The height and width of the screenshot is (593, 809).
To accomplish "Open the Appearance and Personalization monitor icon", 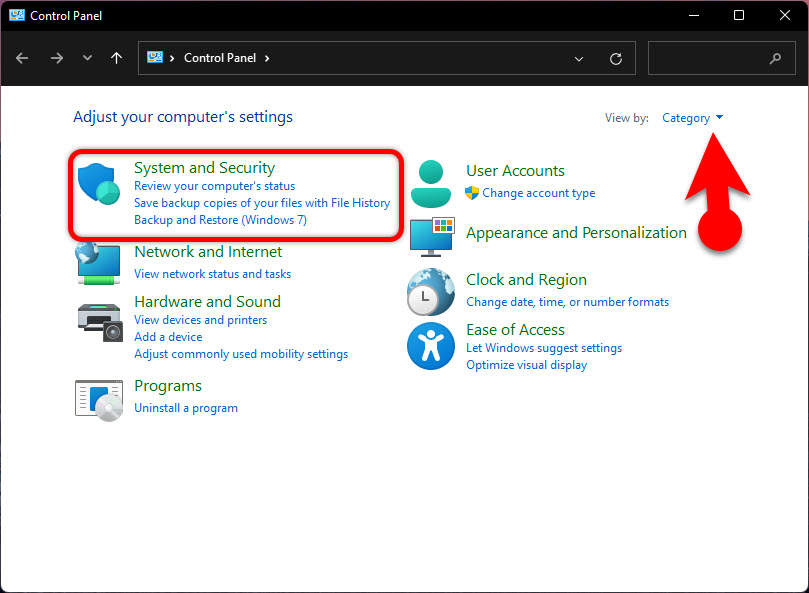I will pyautogui.click(x=432, y=238).
